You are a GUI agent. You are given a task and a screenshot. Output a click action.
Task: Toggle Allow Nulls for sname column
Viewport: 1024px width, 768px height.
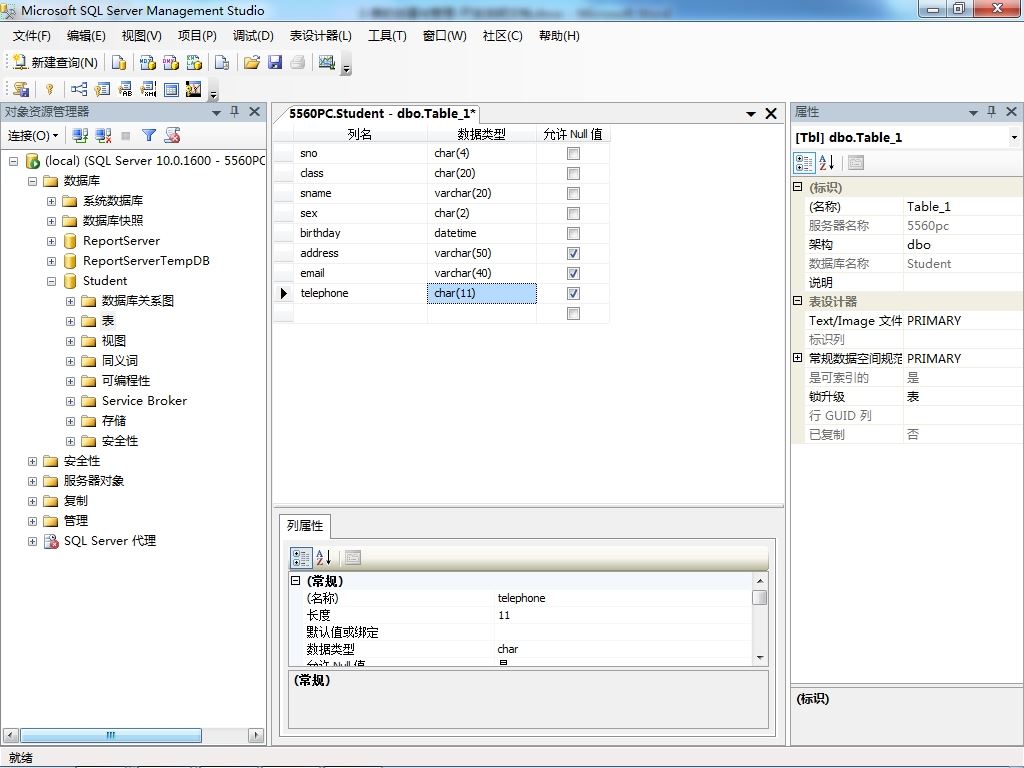pos(573,193)
